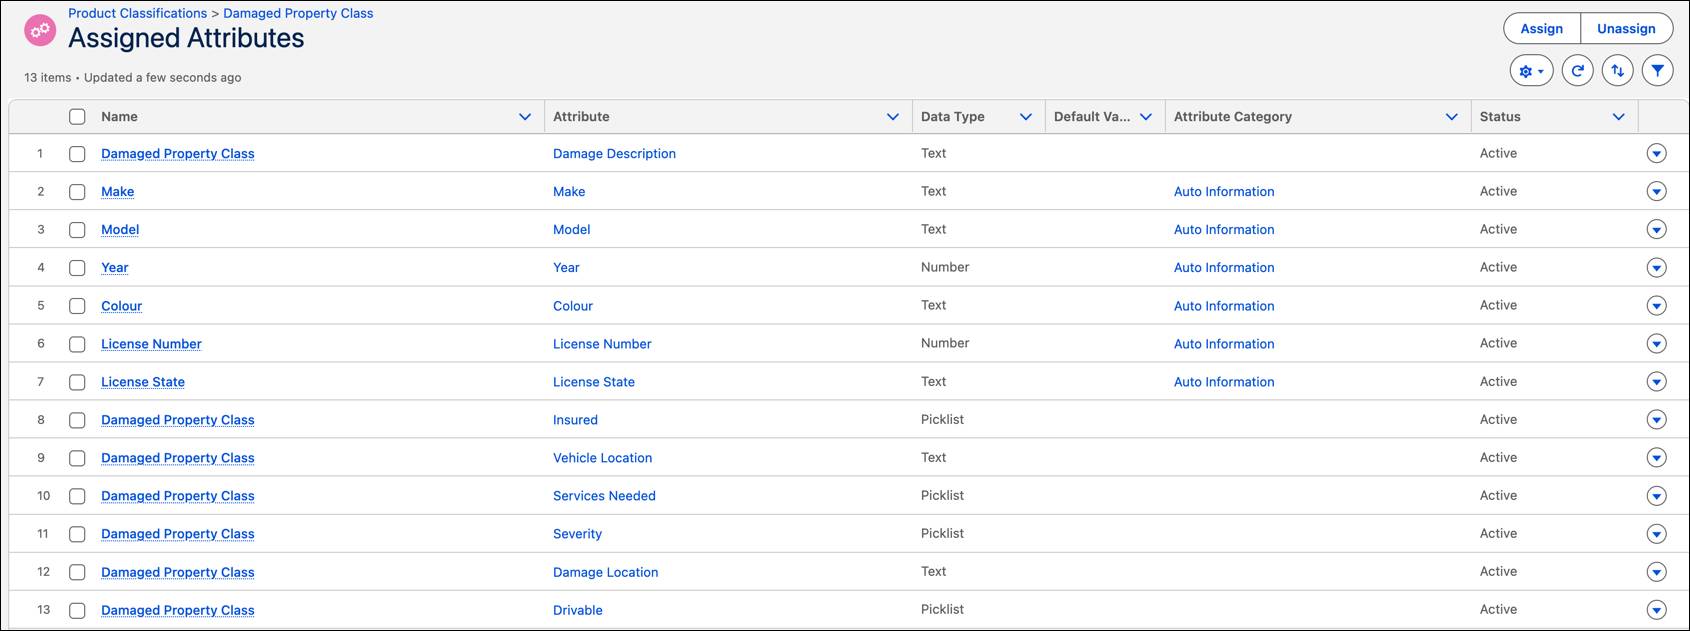Select the Year row checkbox
1690x631 pixels.
pyautogui.click(x=77, y=268)
